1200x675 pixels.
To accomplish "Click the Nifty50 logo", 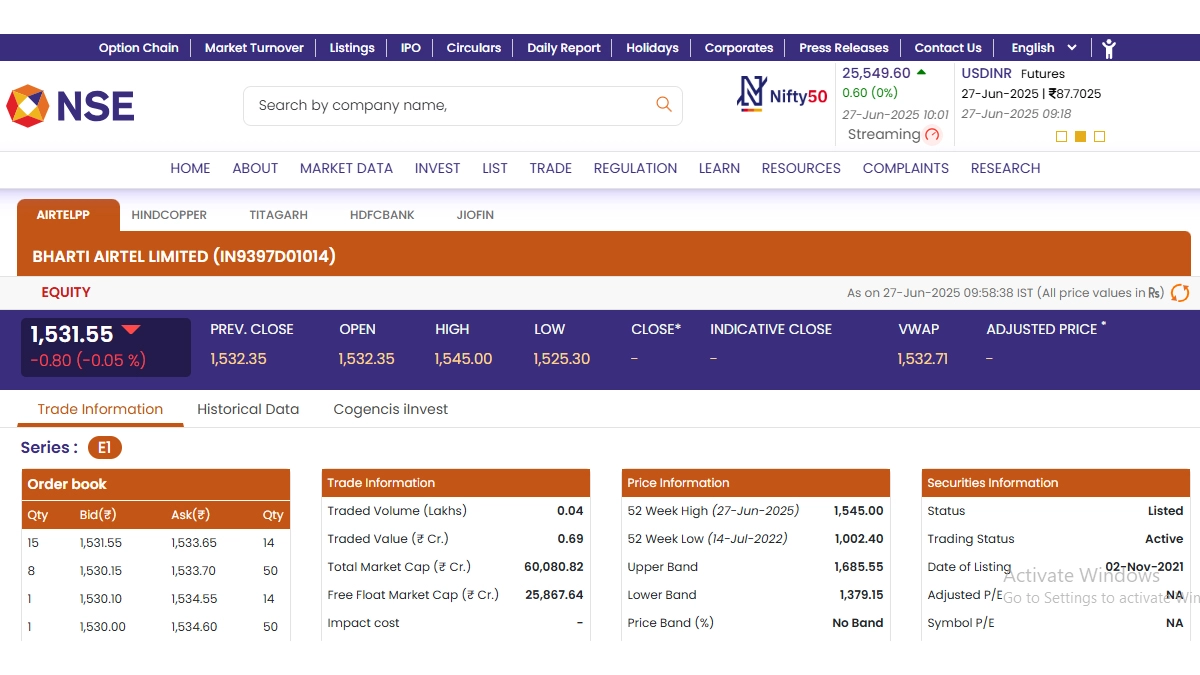I will 782,94.
